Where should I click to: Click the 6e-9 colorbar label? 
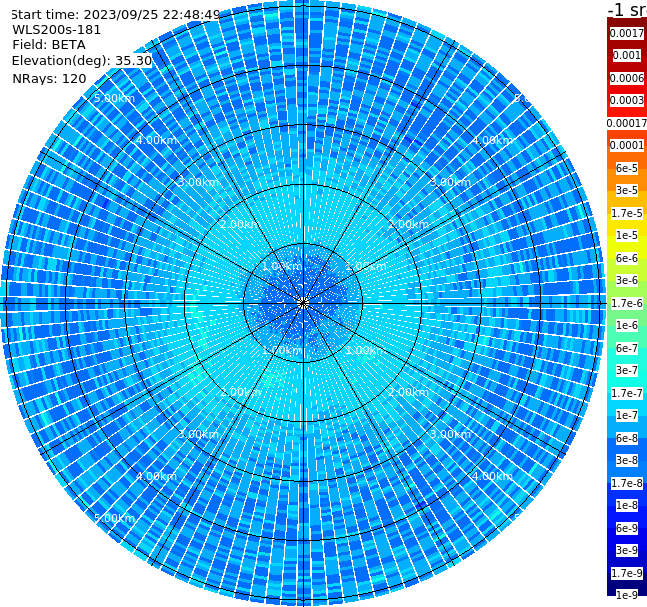(627, 528)
